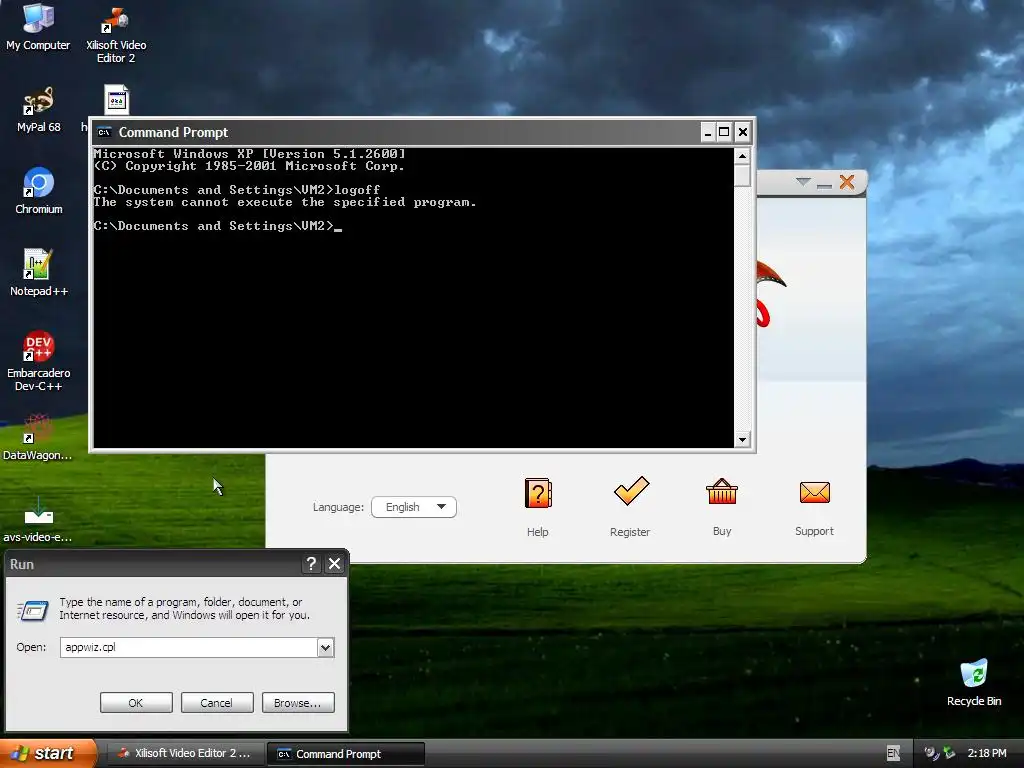Click the Help book icon in Xilisoft window

pos(538,493)
